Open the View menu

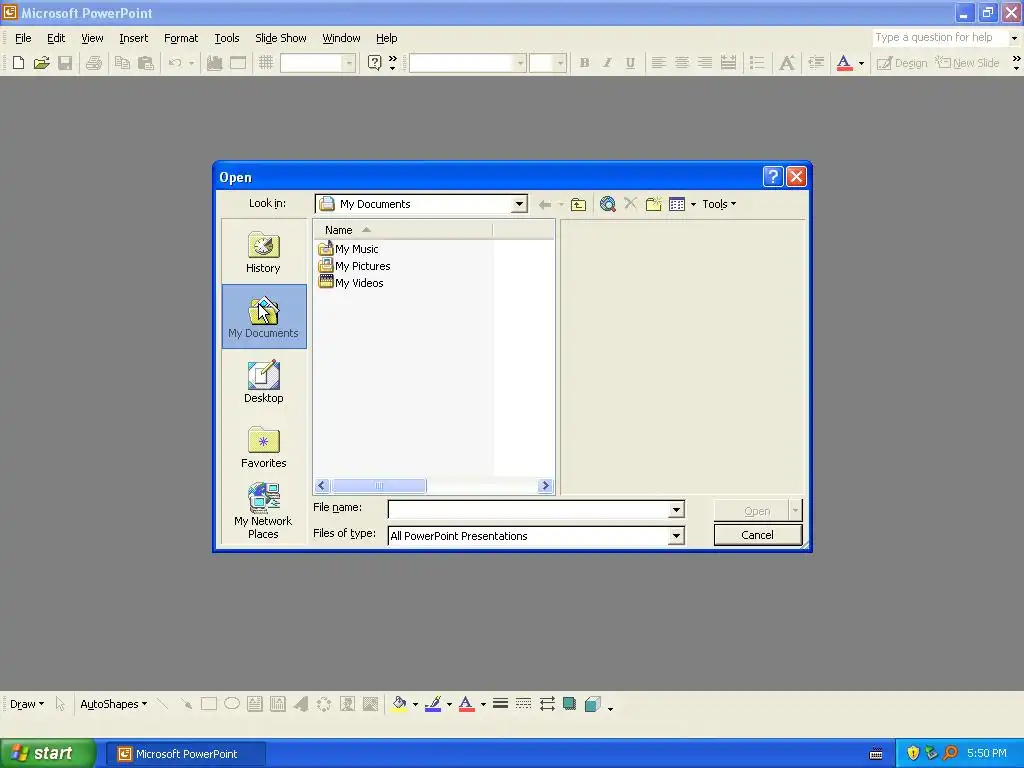point(92,38)
